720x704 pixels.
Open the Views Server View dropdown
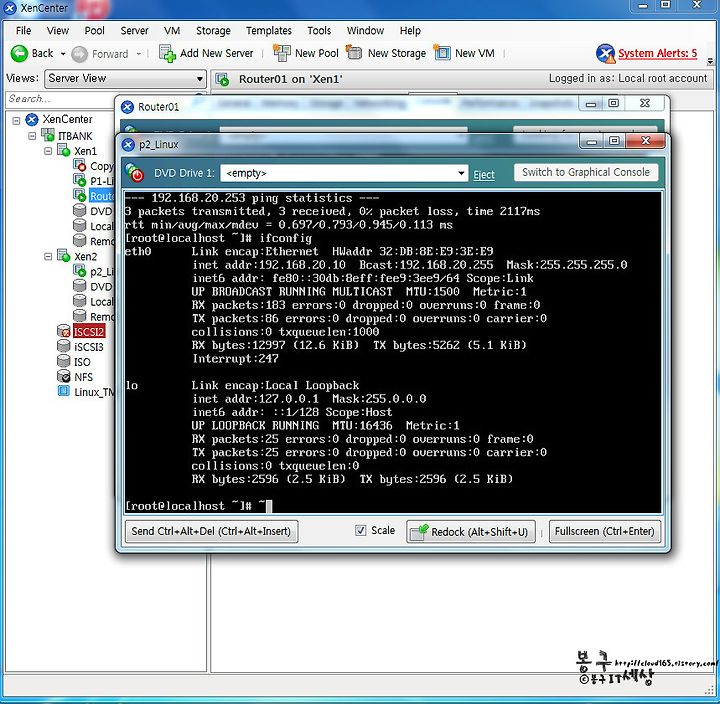125,79
